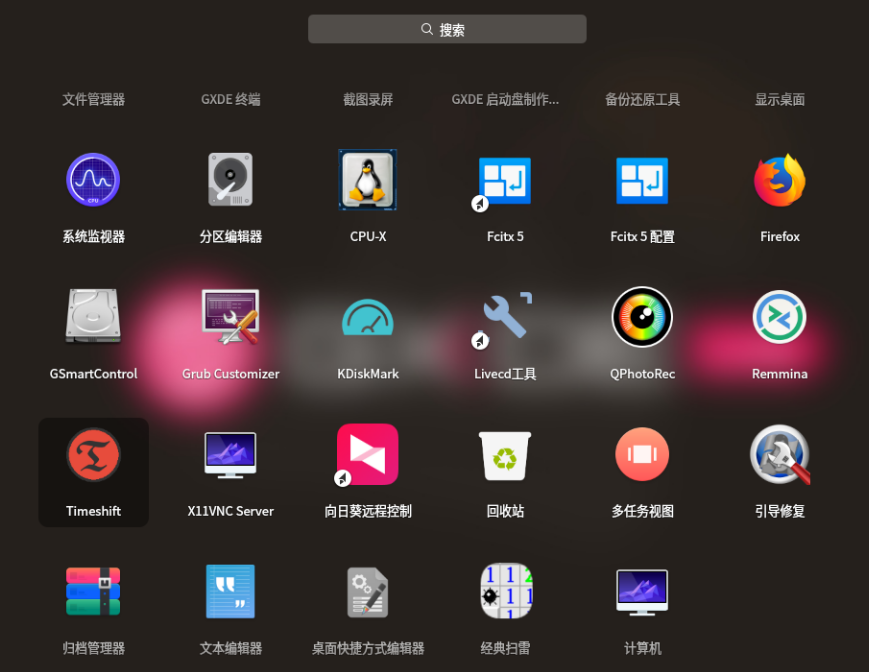
Task: Start the 经典扫雷 minesweeper game
Action: [x=505, y=591]
